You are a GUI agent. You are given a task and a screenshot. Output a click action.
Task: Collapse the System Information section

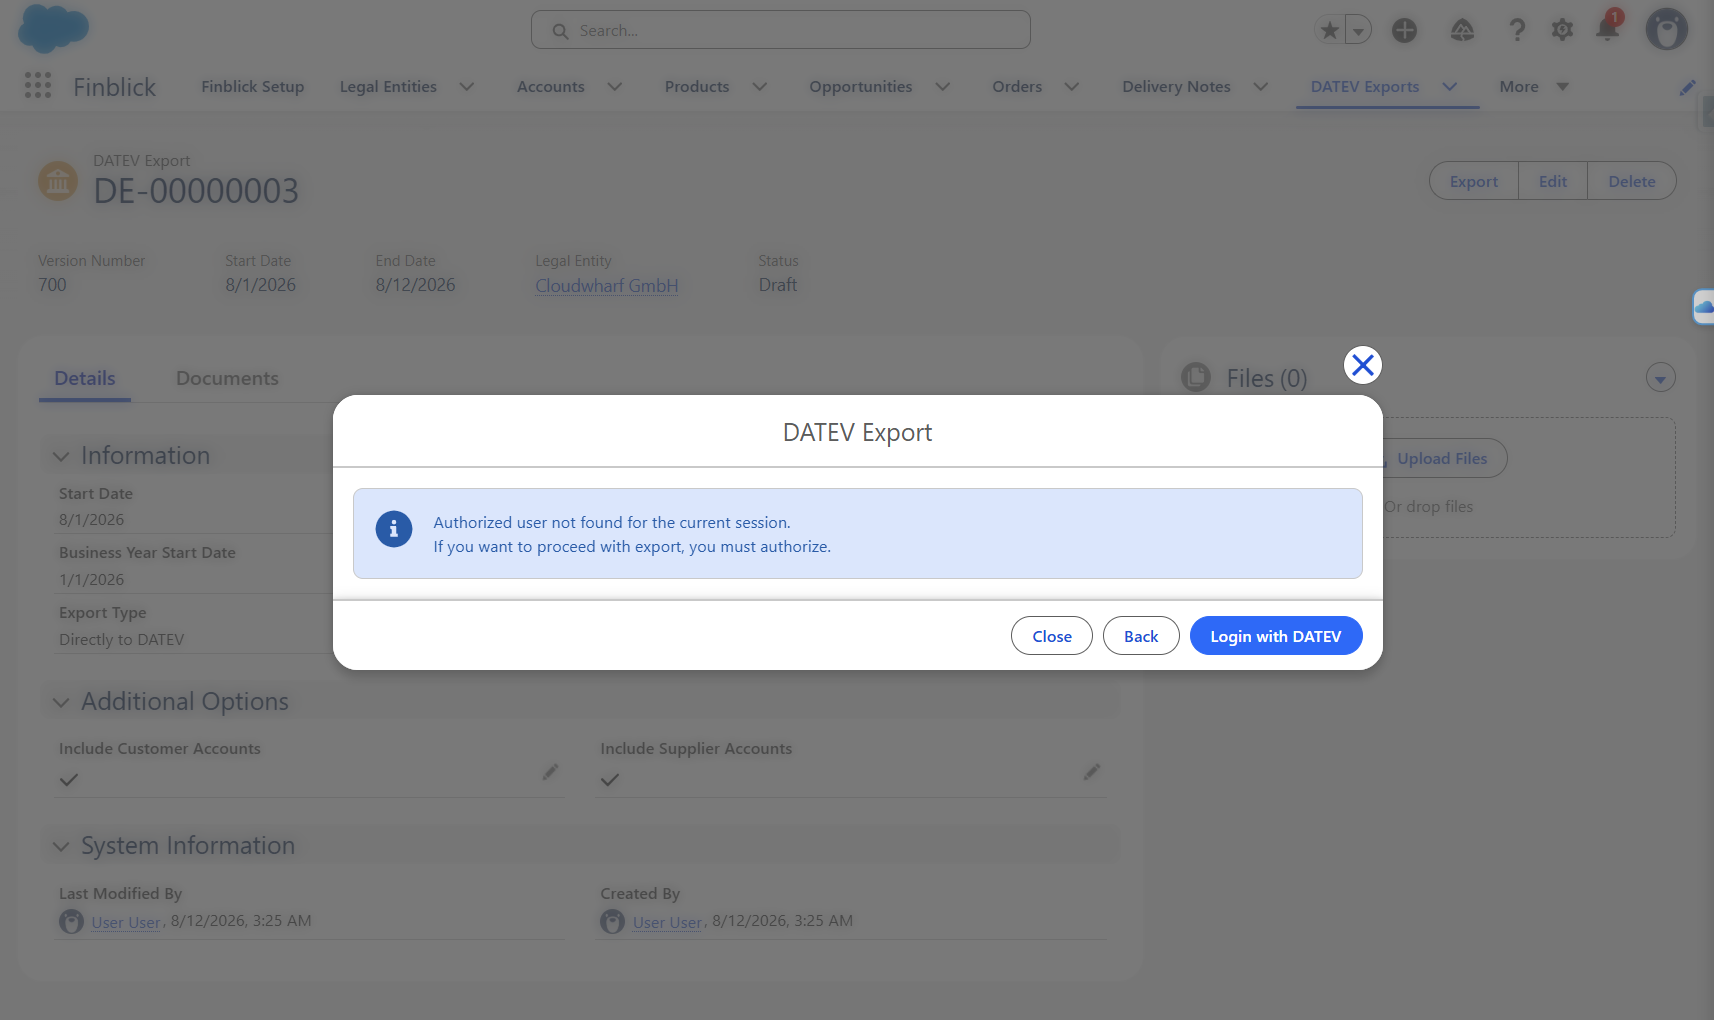(61, 847)
